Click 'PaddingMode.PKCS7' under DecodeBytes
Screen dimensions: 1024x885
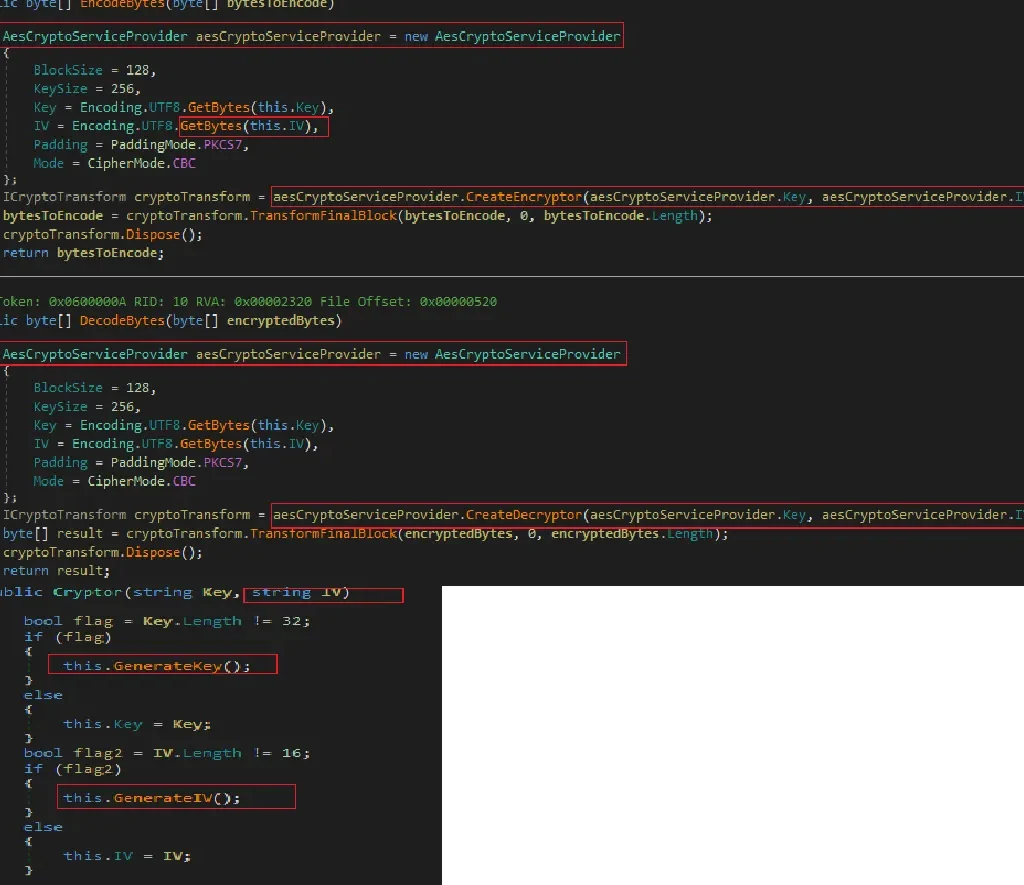(x=176, y=462)
